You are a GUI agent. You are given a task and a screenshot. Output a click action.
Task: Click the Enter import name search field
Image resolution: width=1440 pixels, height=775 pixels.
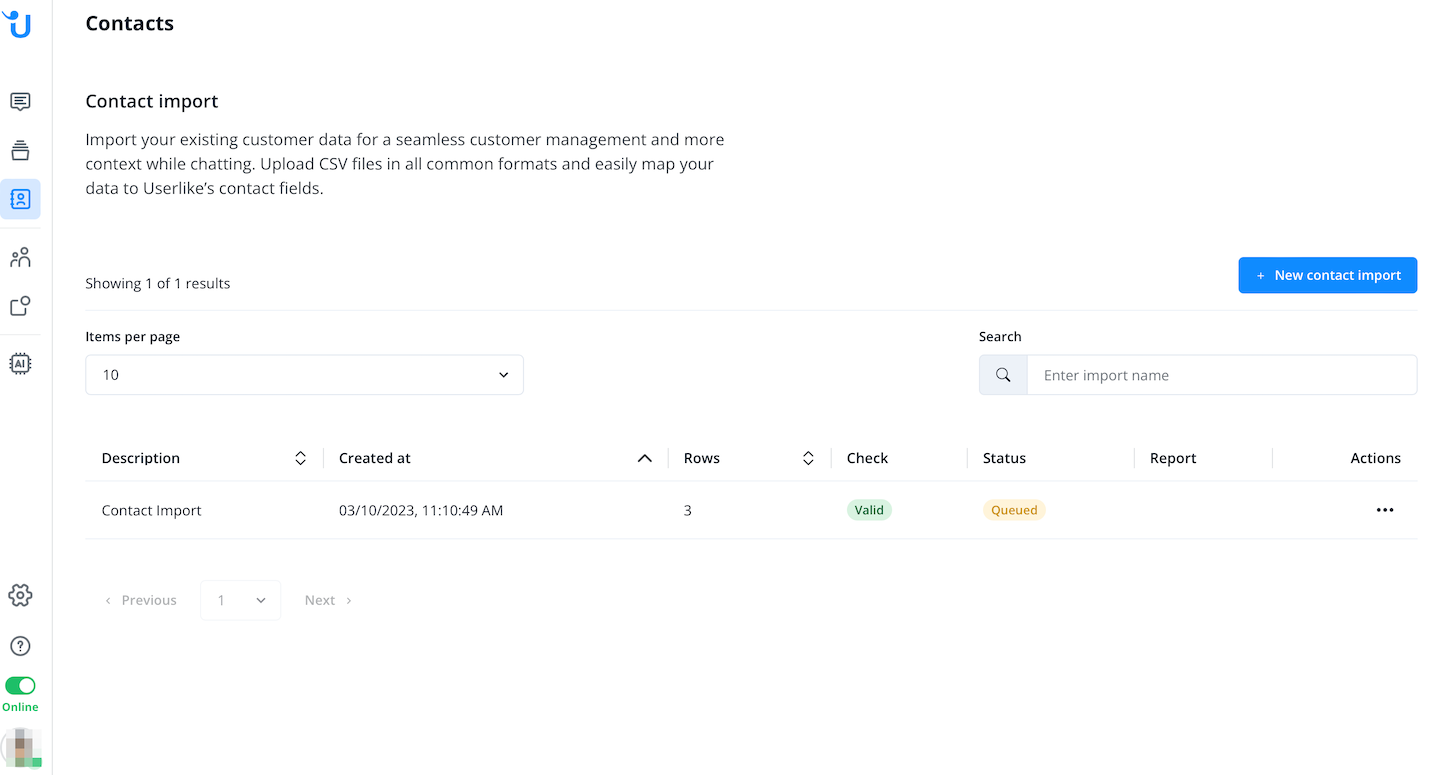click(x=1221, y=376)
